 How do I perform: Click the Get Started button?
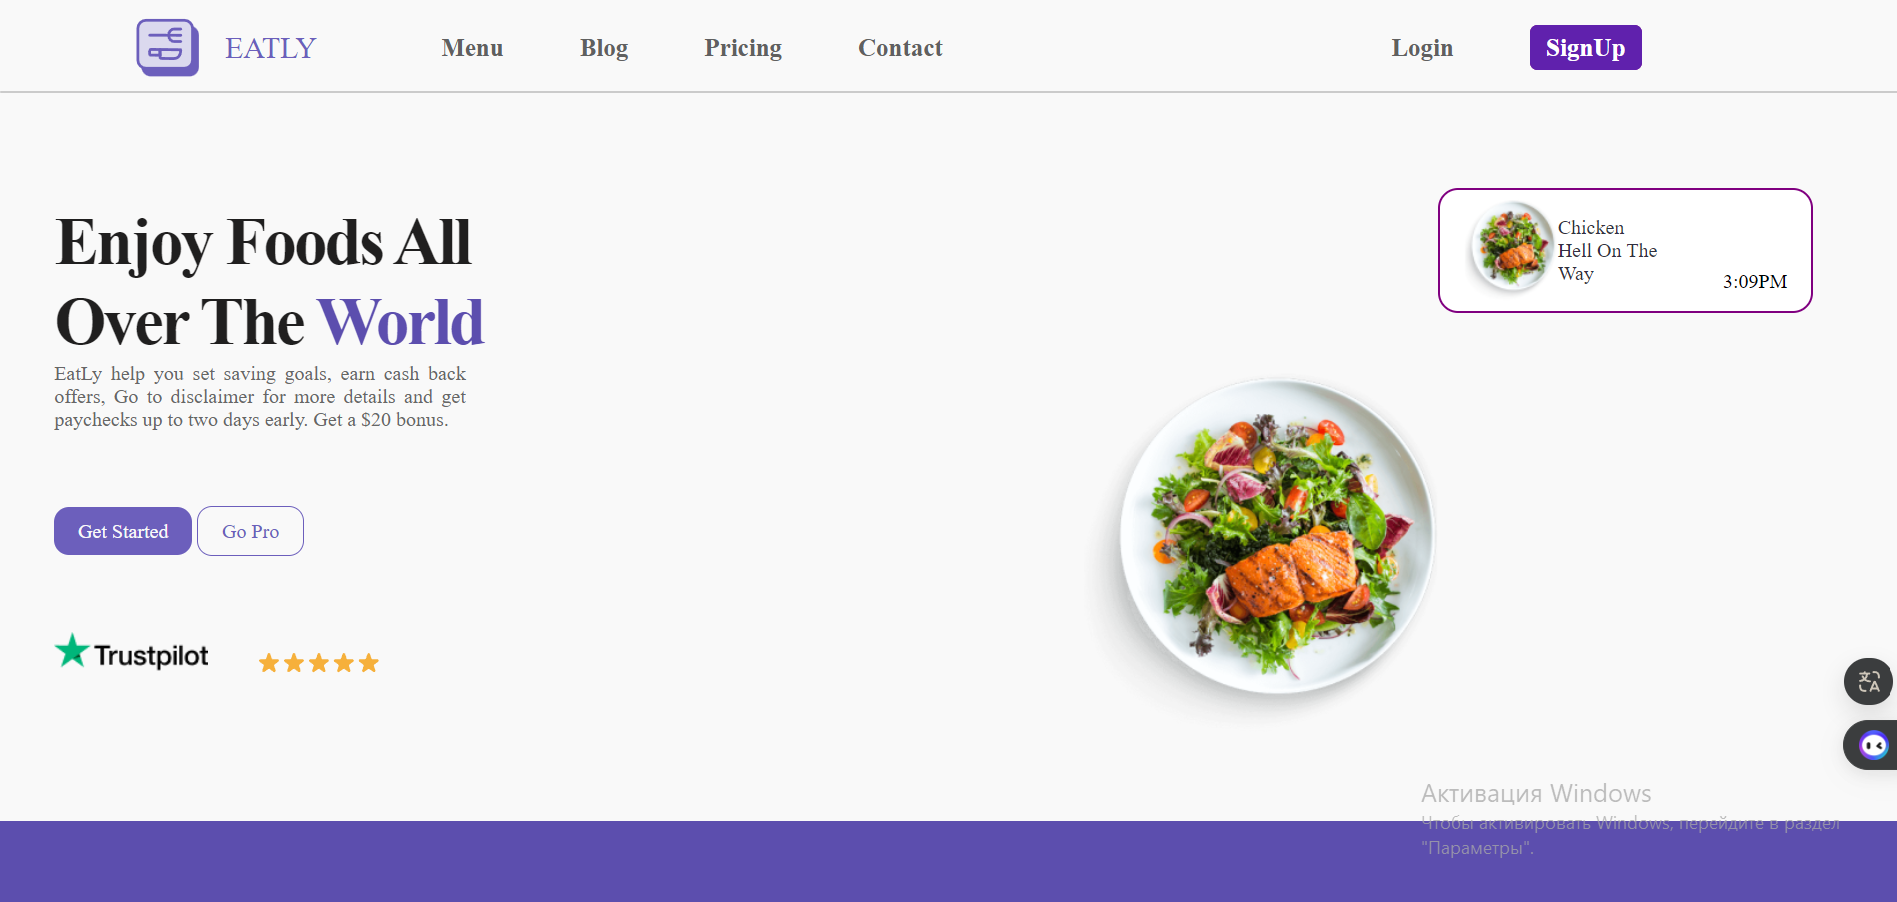tap(123, 531)
